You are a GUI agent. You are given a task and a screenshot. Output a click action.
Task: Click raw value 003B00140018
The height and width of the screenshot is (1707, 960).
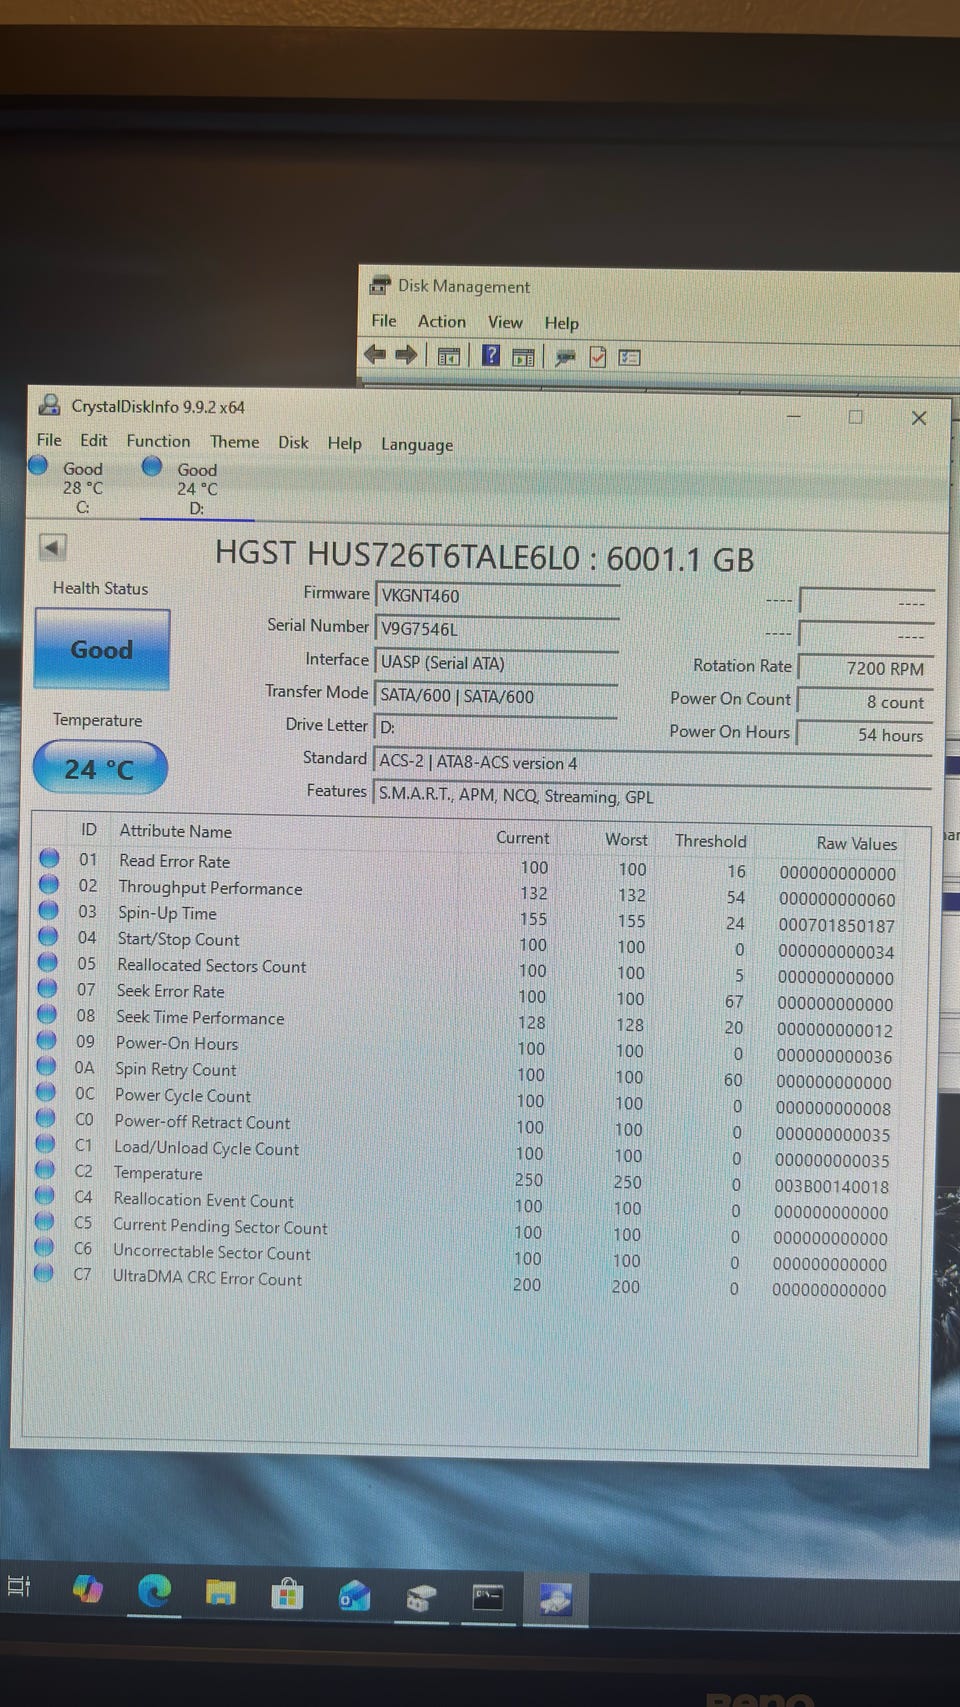click(831, 1187)
